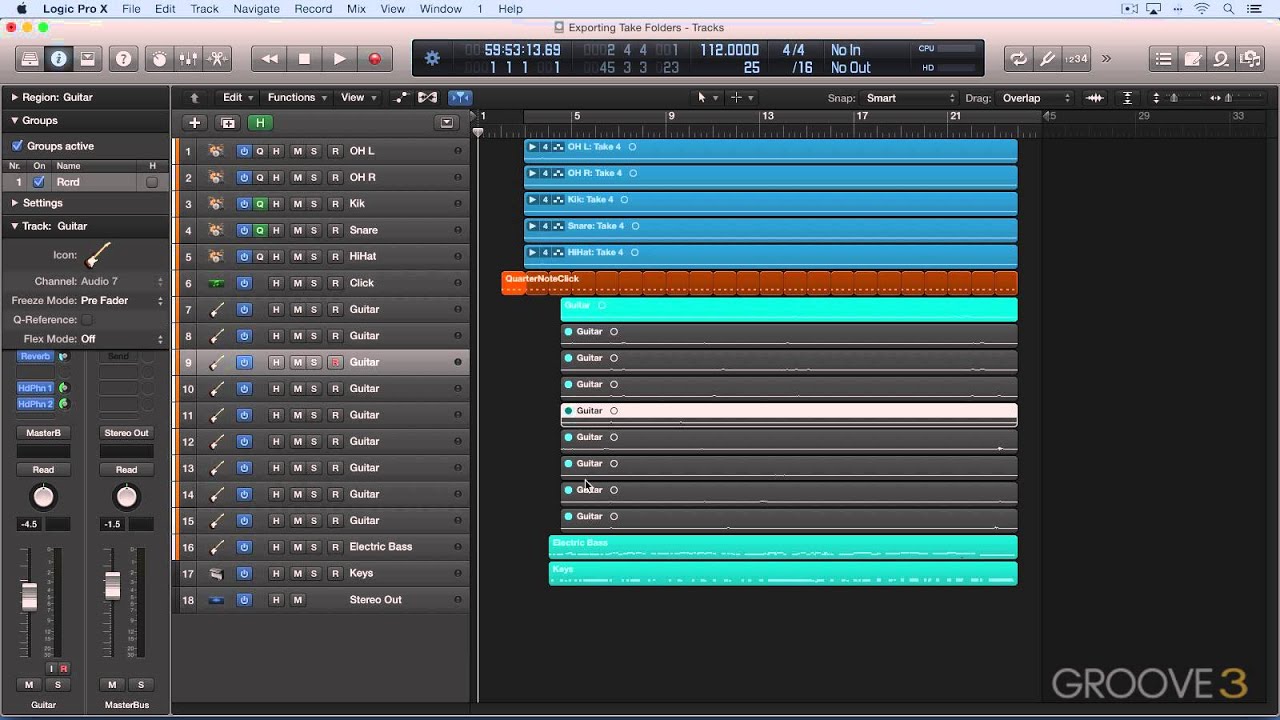Toggle green Hide tracks H button
Screen dimensions: 1280x720
[260, 123]
